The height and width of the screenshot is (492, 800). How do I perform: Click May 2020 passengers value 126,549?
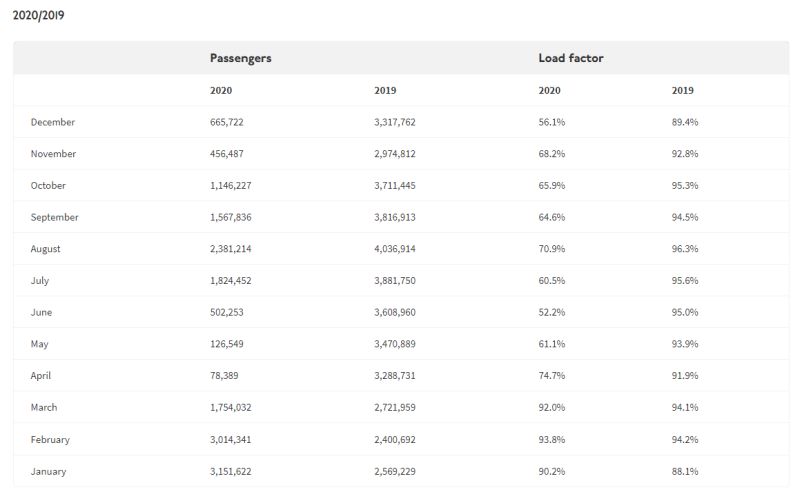(x=227, y=344)
